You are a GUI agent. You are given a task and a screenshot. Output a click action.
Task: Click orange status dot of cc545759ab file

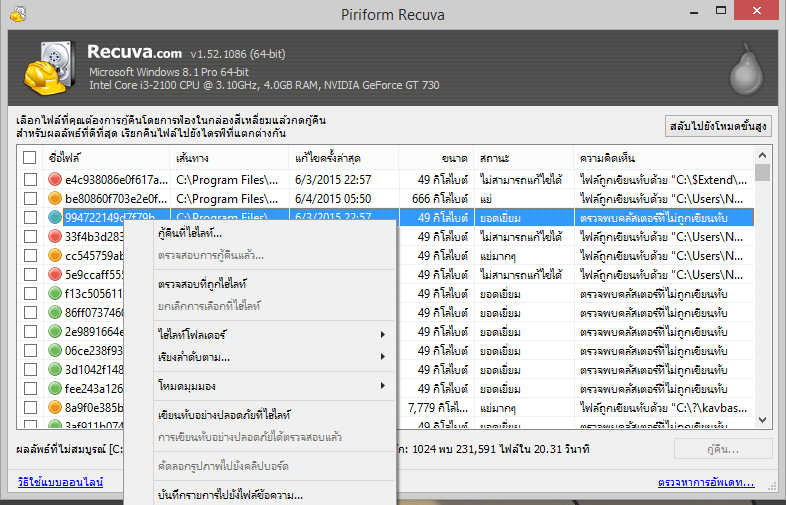tap(55, 255)
